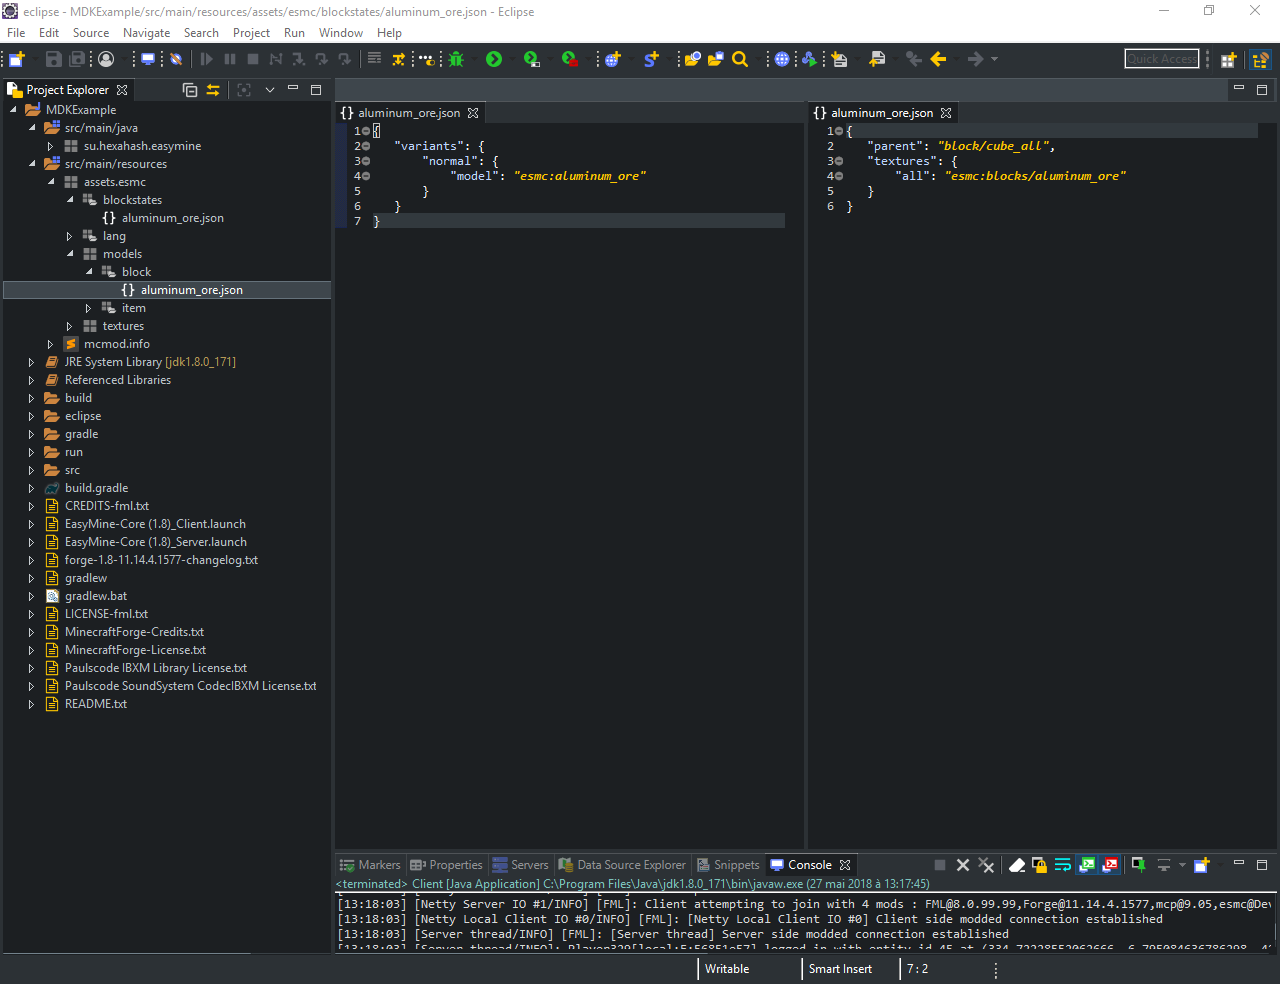The image size is (1280, 984).
Task: Click the green Run launch button
Action: coord(494,59)
